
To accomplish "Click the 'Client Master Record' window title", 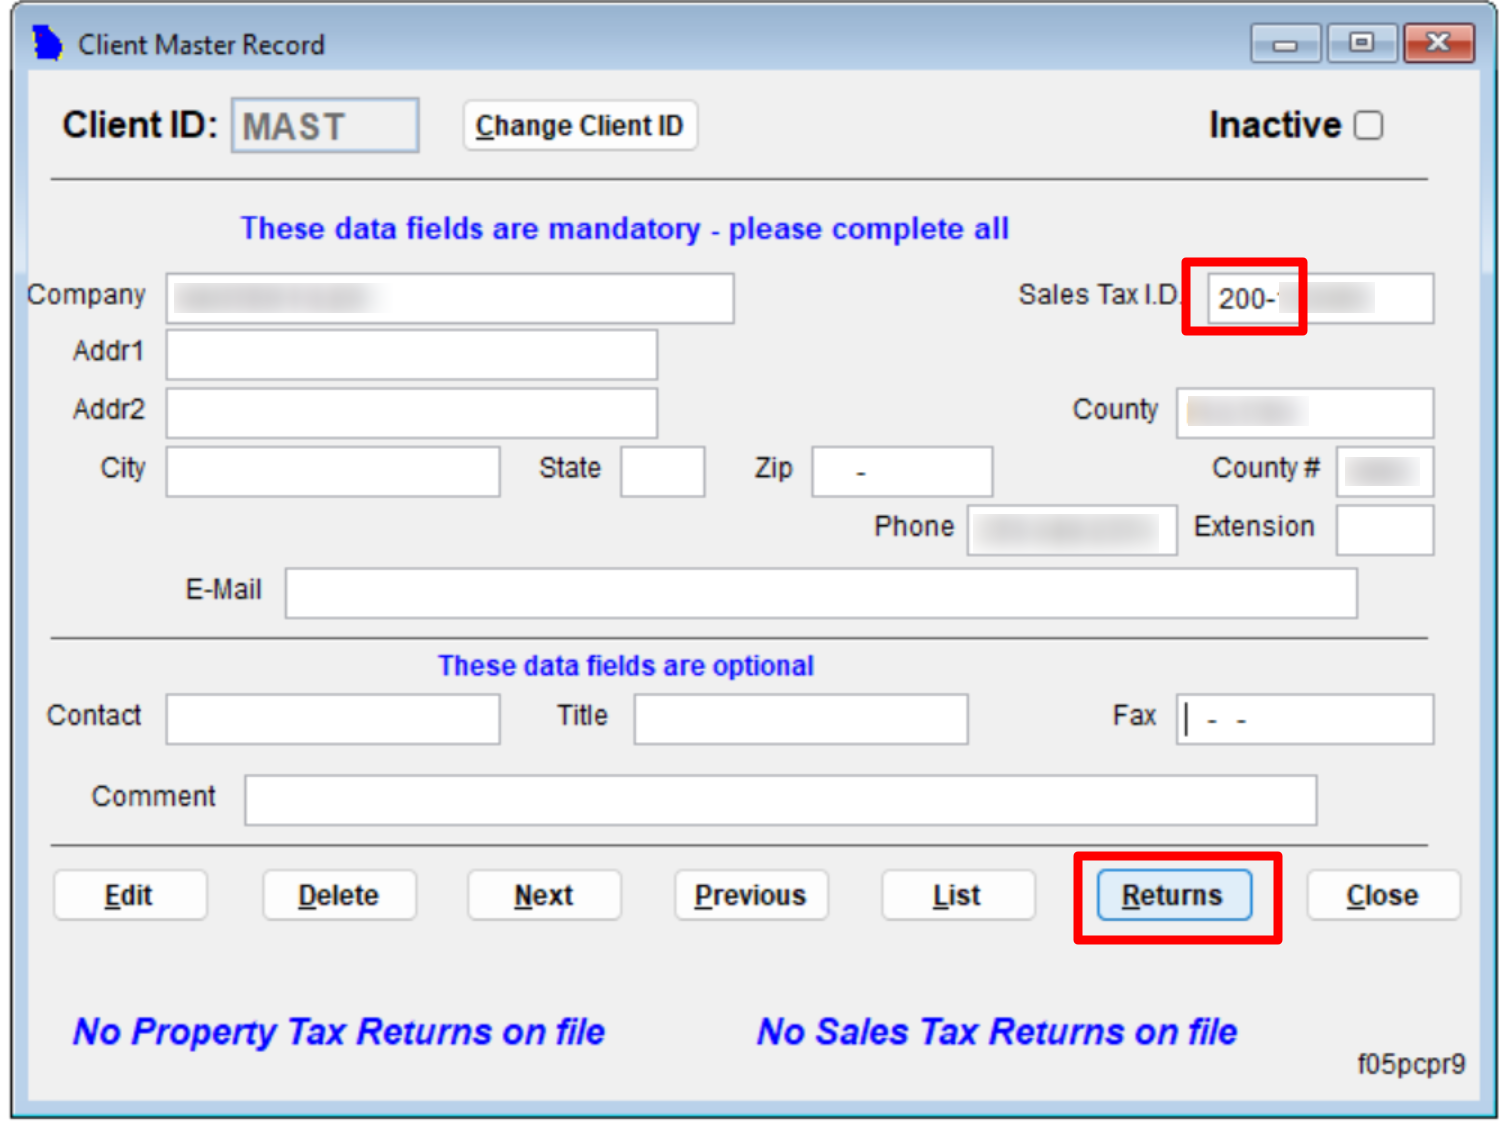I will click(x=202, y=45).
